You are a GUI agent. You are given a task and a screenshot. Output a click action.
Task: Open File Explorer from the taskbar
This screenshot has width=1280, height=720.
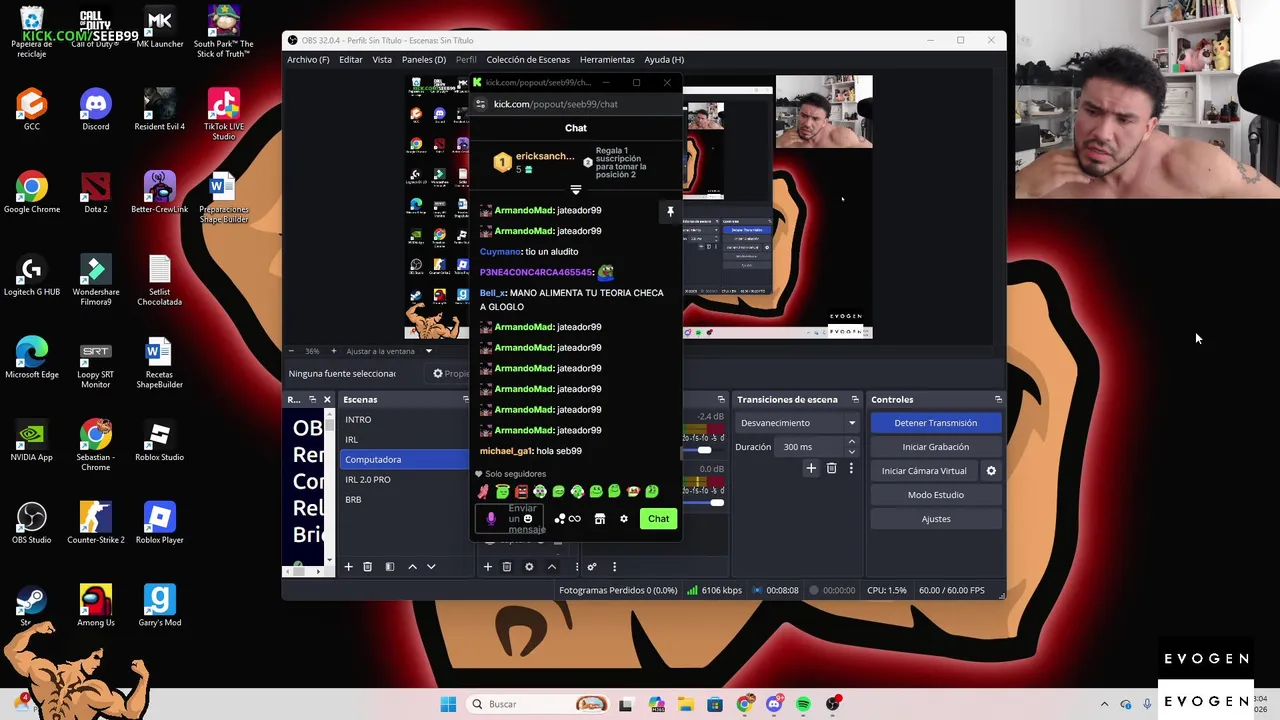tap(685, 704)
